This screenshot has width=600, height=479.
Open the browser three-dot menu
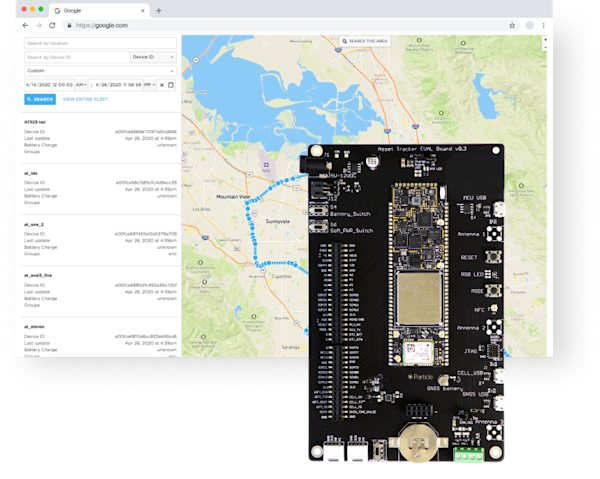(x=543, y=26)
